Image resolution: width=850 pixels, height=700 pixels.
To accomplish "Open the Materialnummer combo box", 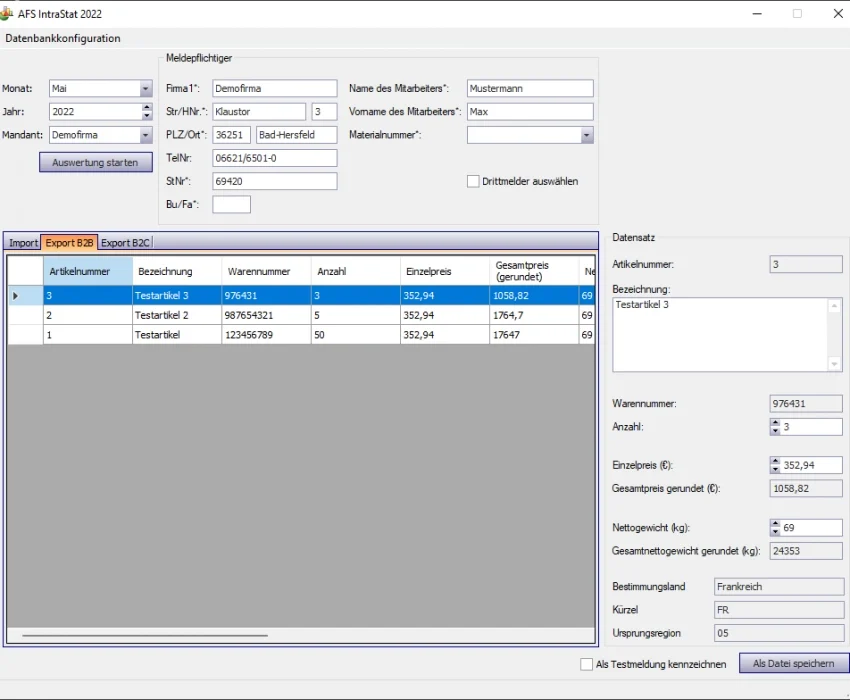I will pos(587,135).
